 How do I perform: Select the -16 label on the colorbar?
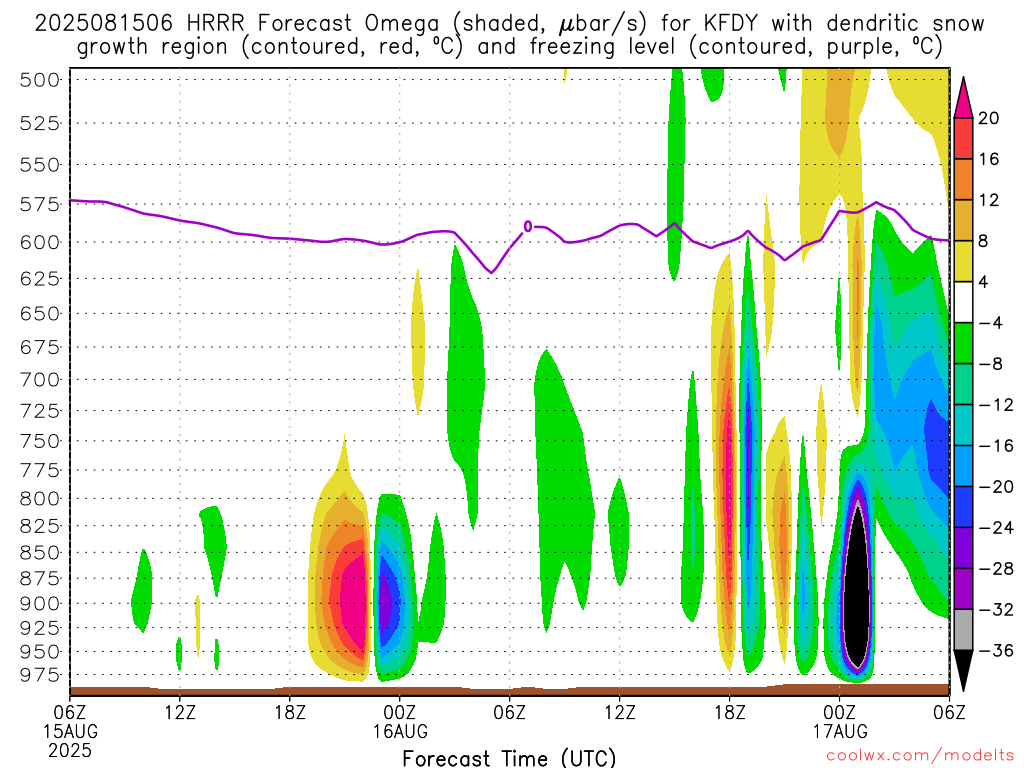[x=995, y=446]
